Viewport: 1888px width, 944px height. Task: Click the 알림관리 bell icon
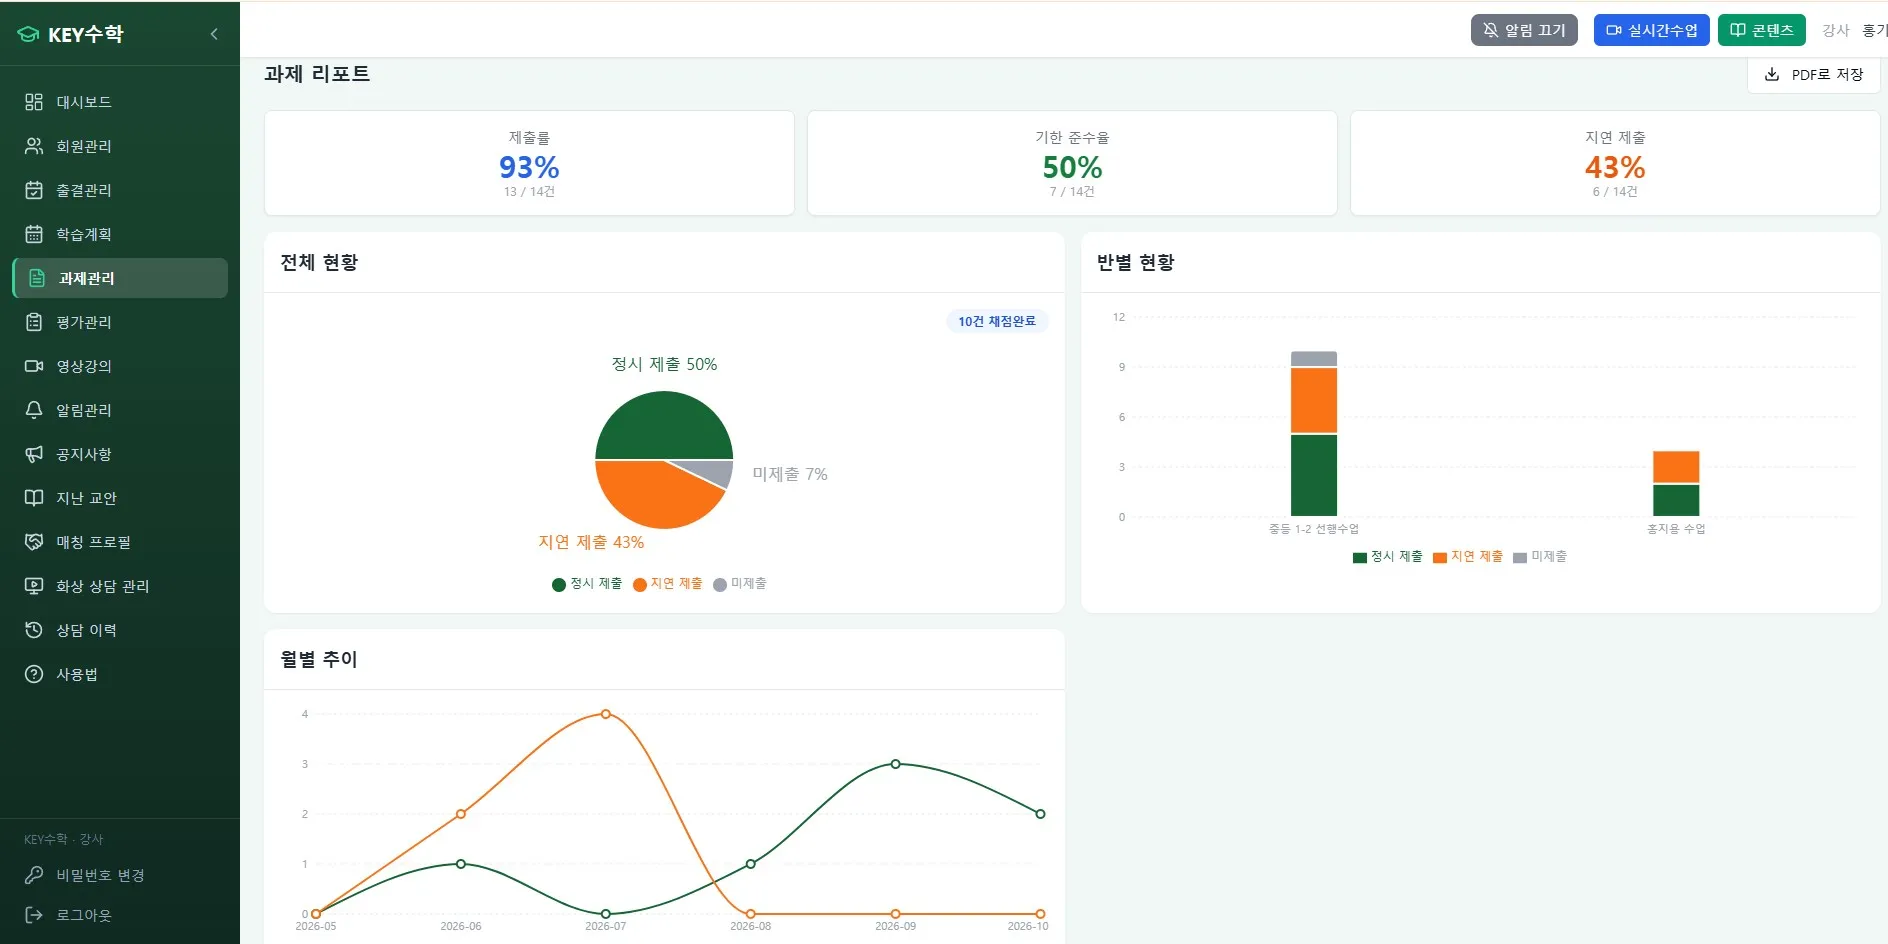coord(34,410)
